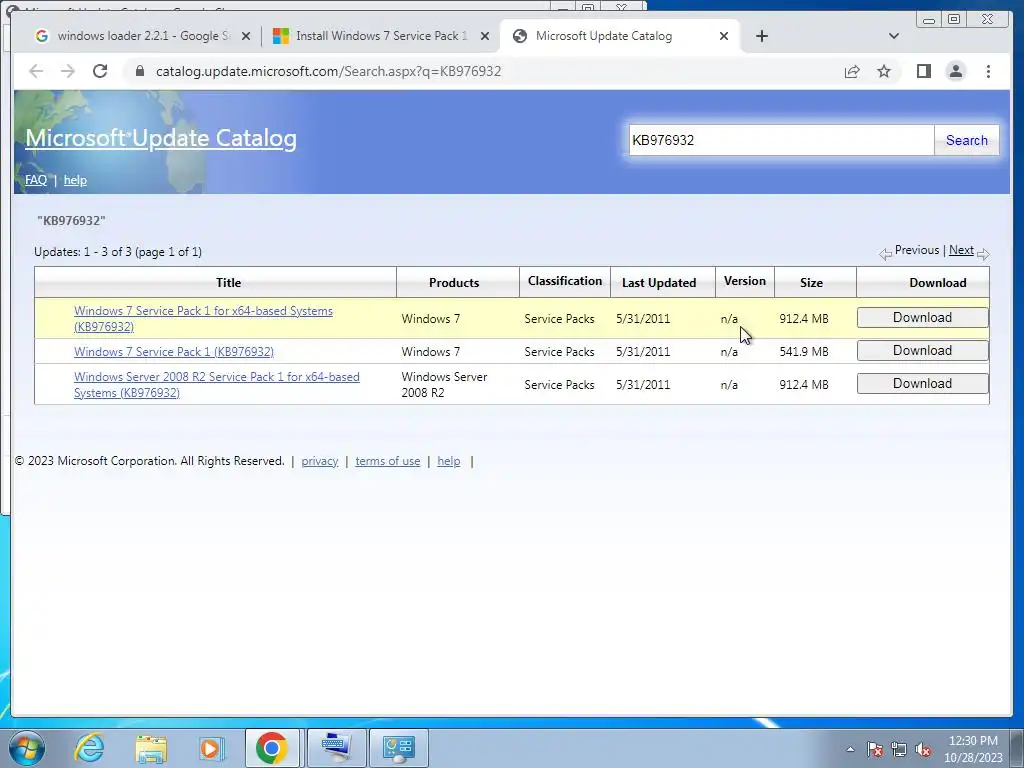Screen dimensions: 1024x768
Task: Download the Windows Server 2008 R2 update
Action: pos(922,383)
